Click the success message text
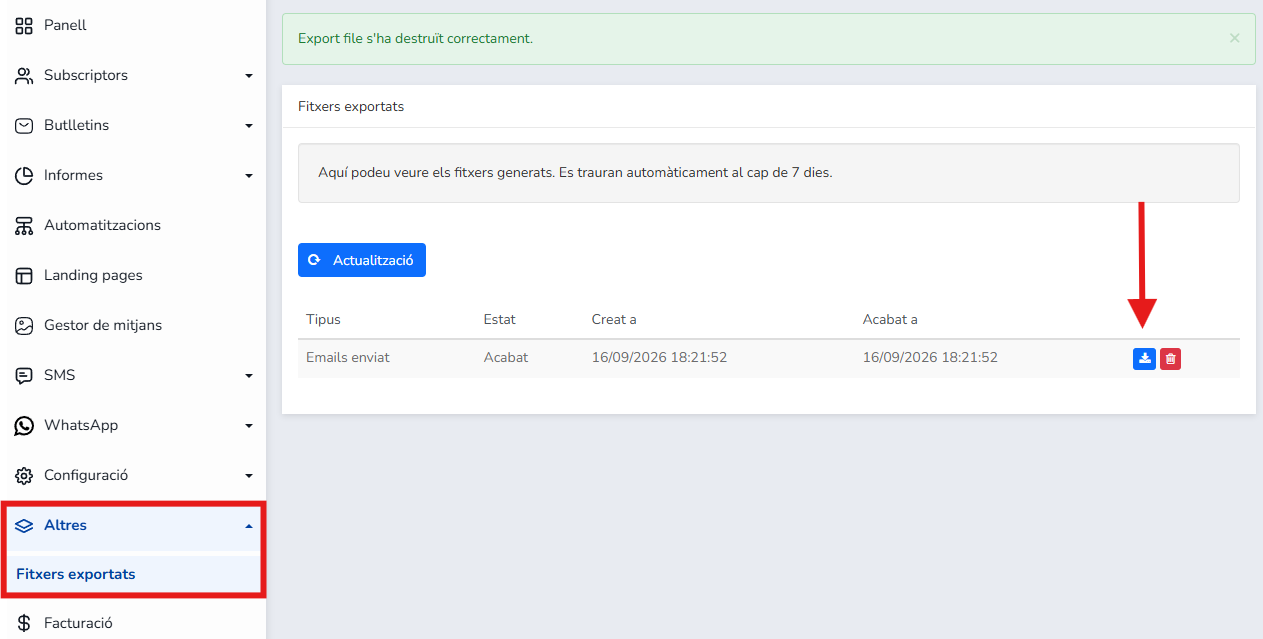Image resolution: width=1263 pixels, height=639 pixels. [x=415, y=38]
